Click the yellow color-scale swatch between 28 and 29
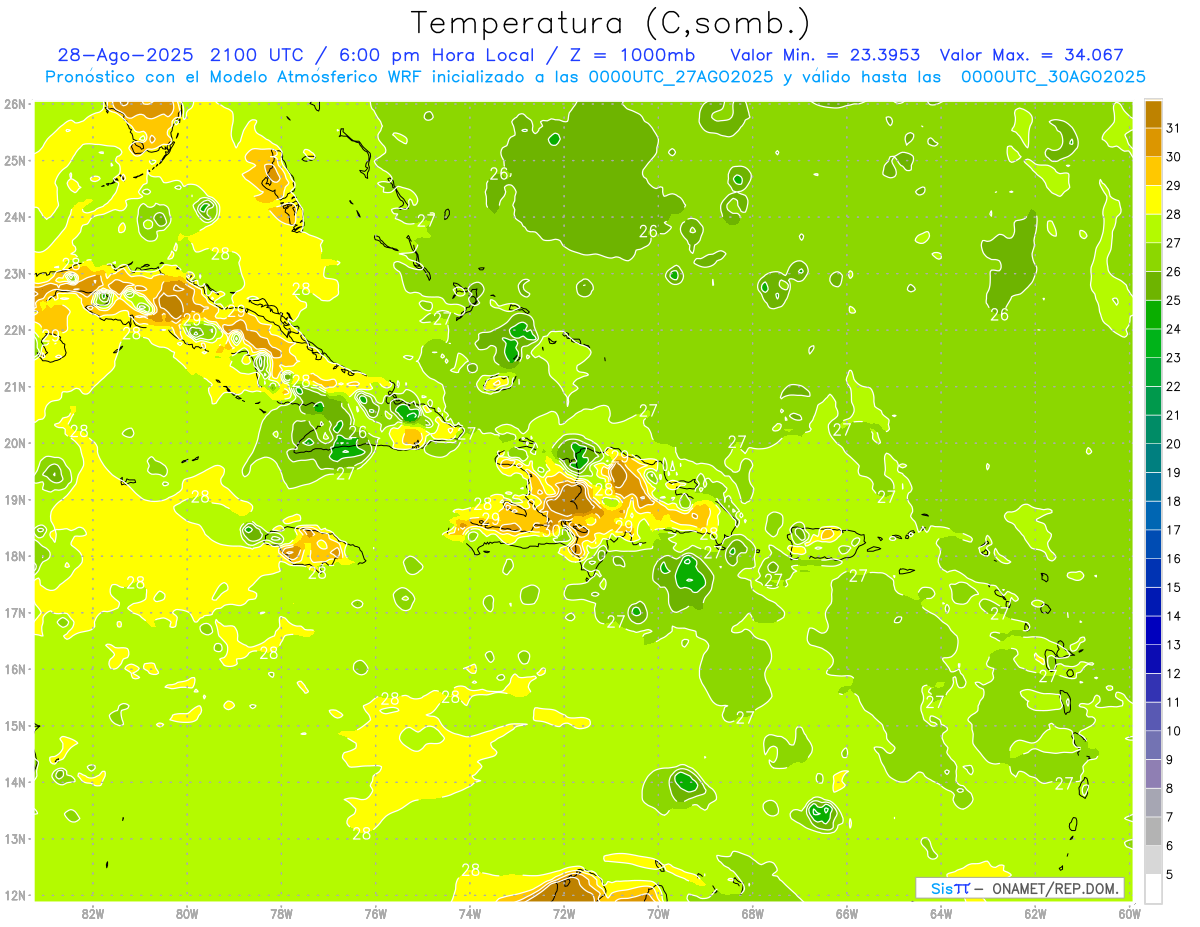Screen dimensions: 1200x927 tap(1153, 200)
